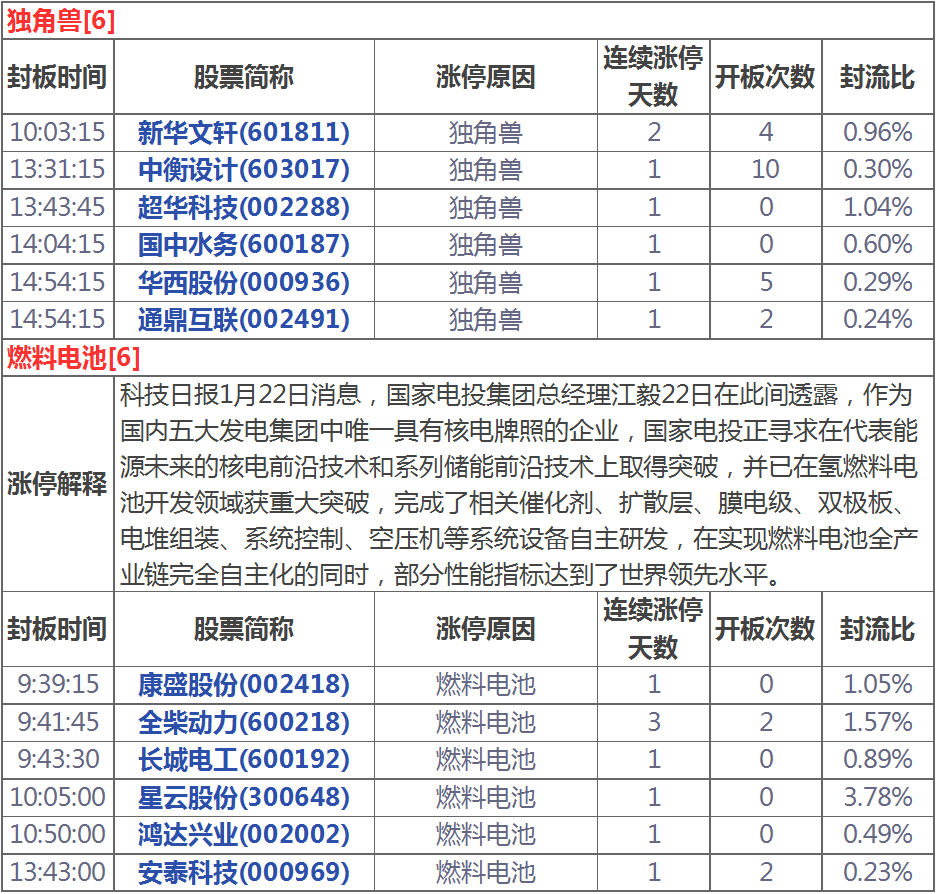Click stock link 中衡设计(603017)
This screenshot has height=894, width=937.
pyautogui.click(x=244, y=170)
